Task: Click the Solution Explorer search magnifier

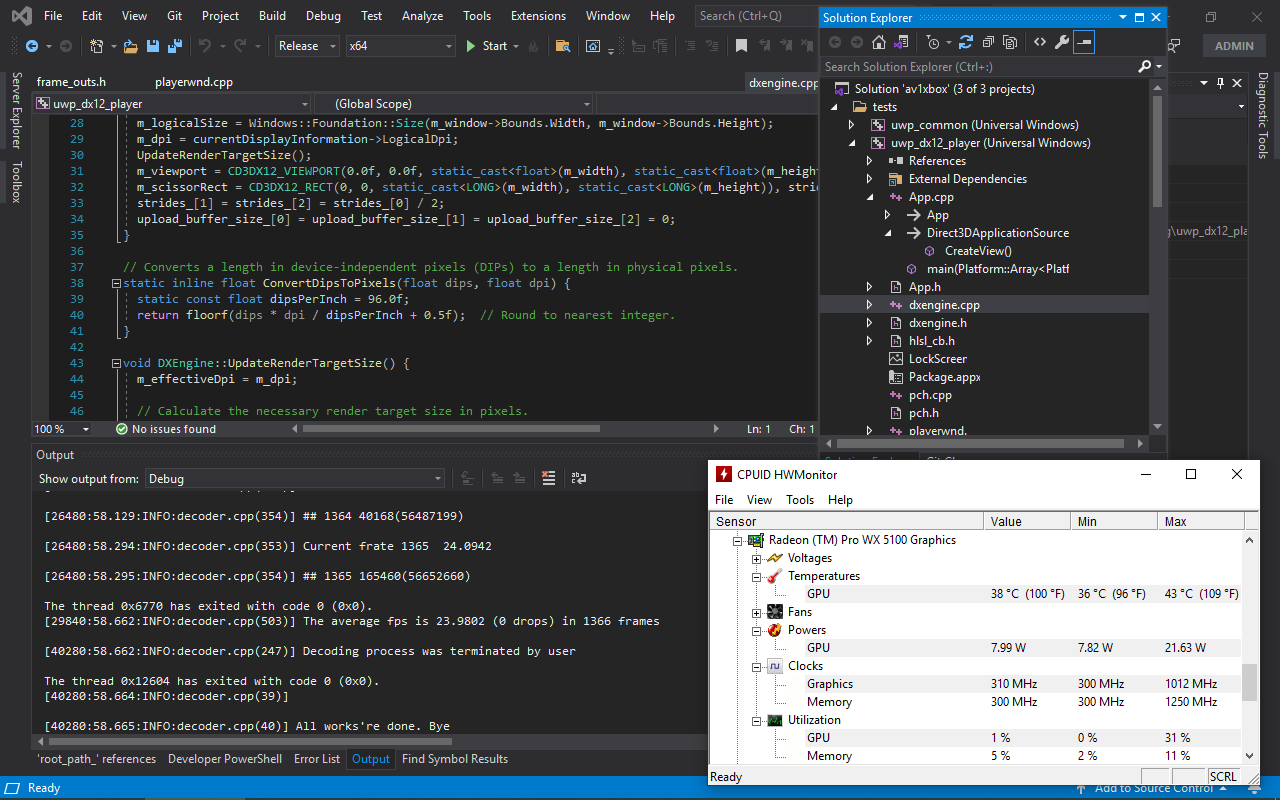Action: pyautogui.click(x=1145, y=66)
